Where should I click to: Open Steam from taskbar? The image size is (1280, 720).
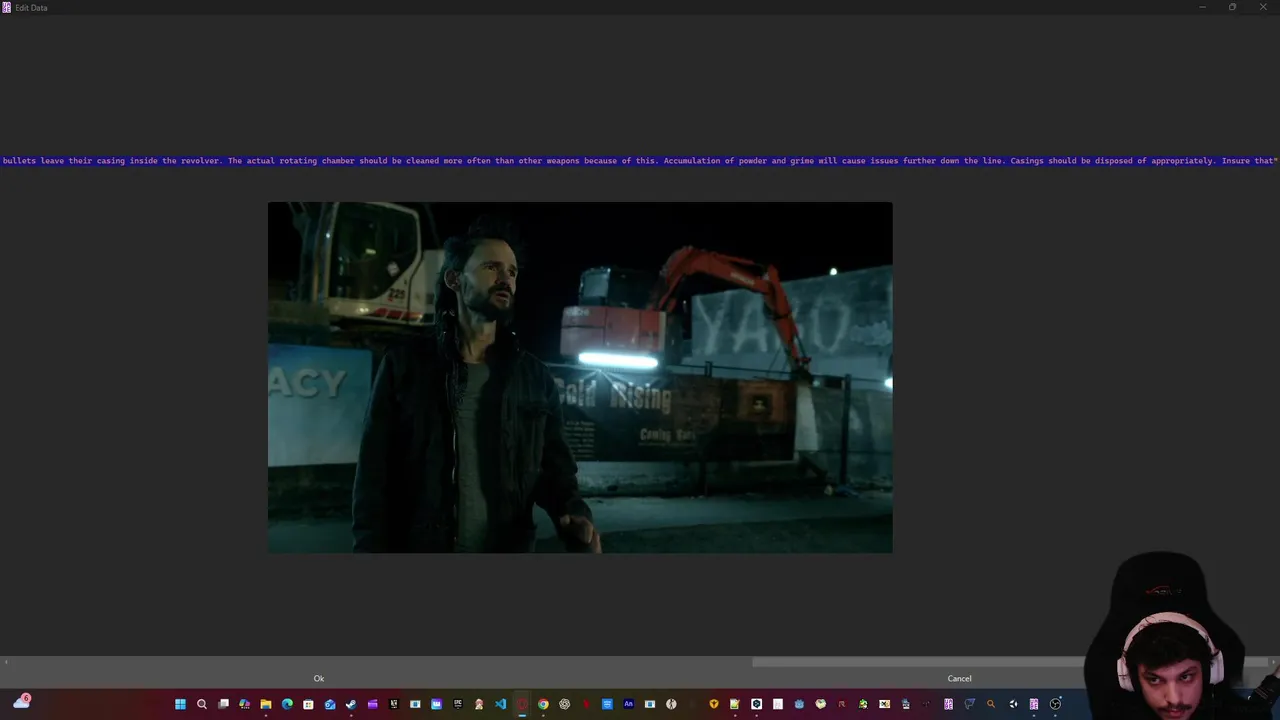click(351, 704)
